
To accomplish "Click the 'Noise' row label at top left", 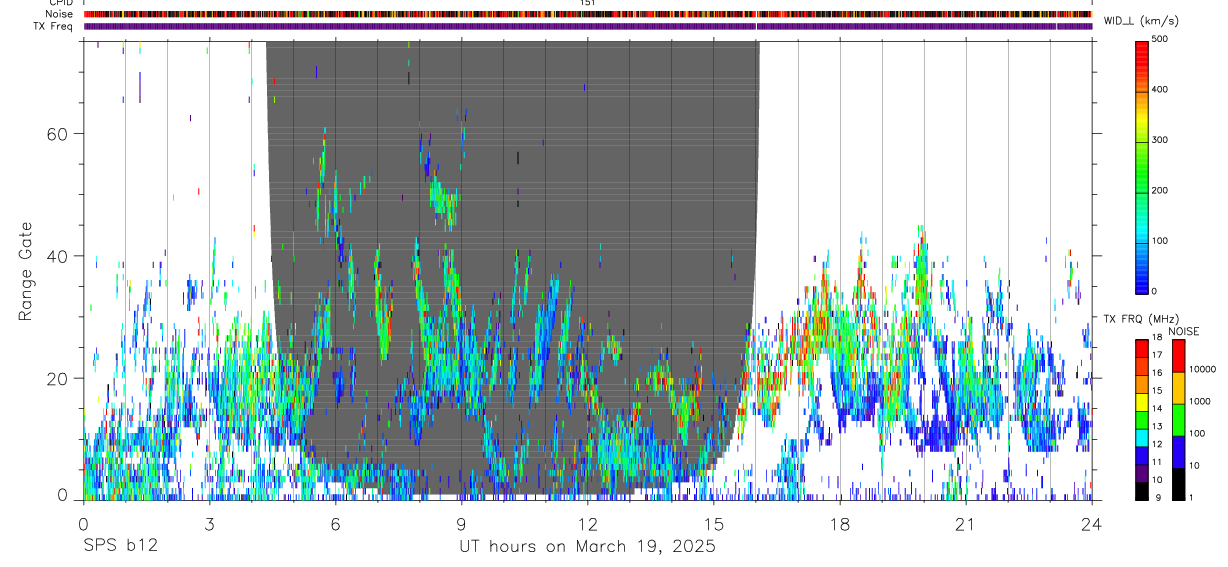I will [60, 15].
